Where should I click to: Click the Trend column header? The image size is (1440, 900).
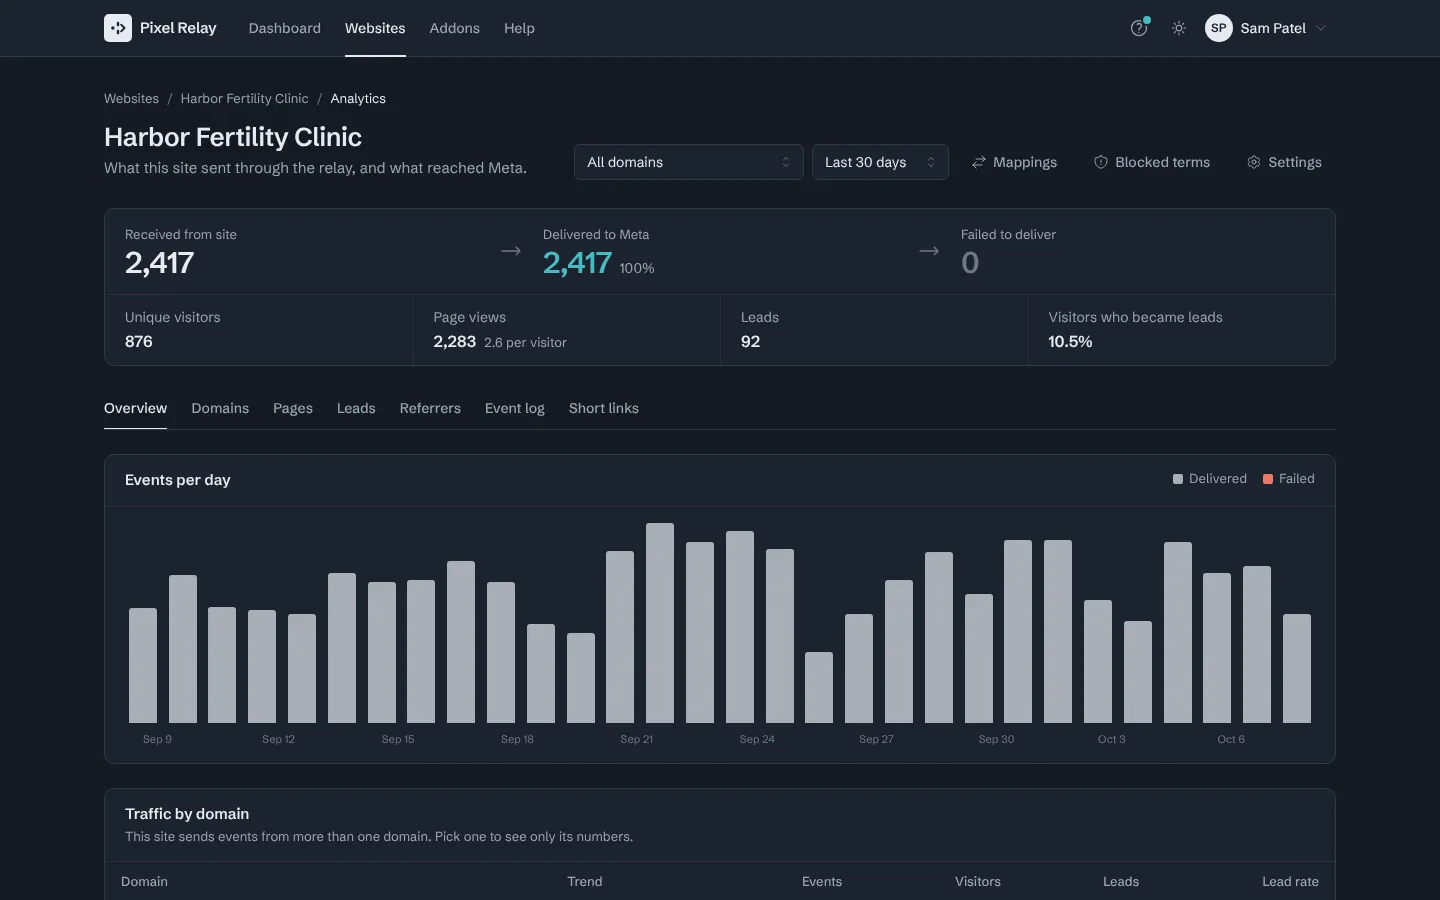click(x=585, y=881)
